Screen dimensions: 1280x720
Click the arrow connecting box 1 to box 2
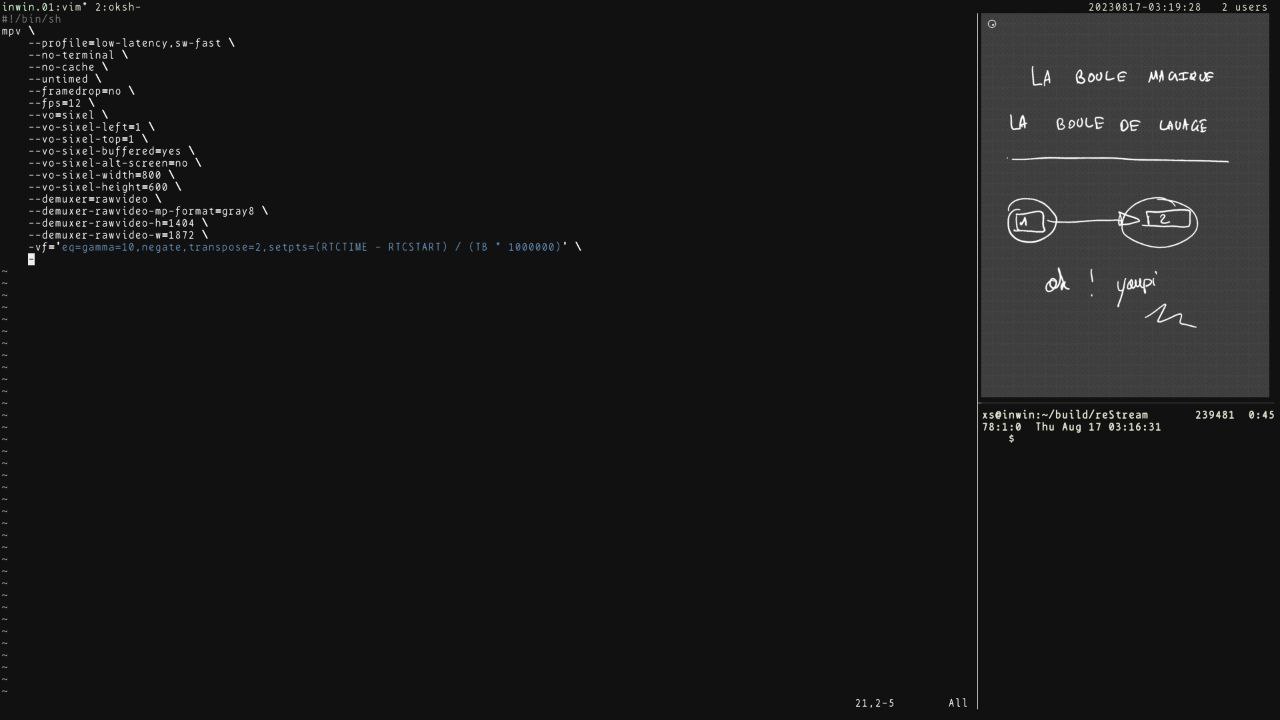point(1090,221)
